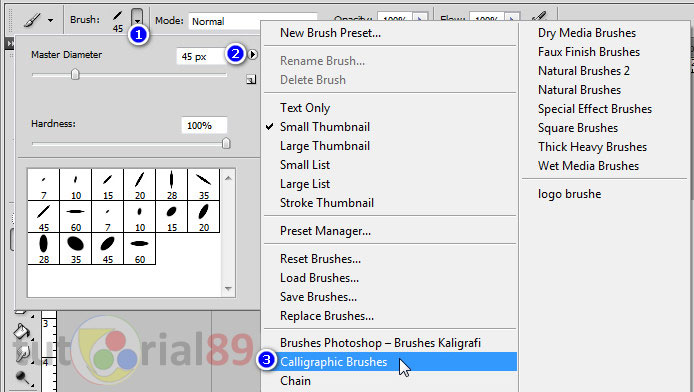Switch view to Stroke Thumbnail
694x392 pixels.
pos(327,203)
